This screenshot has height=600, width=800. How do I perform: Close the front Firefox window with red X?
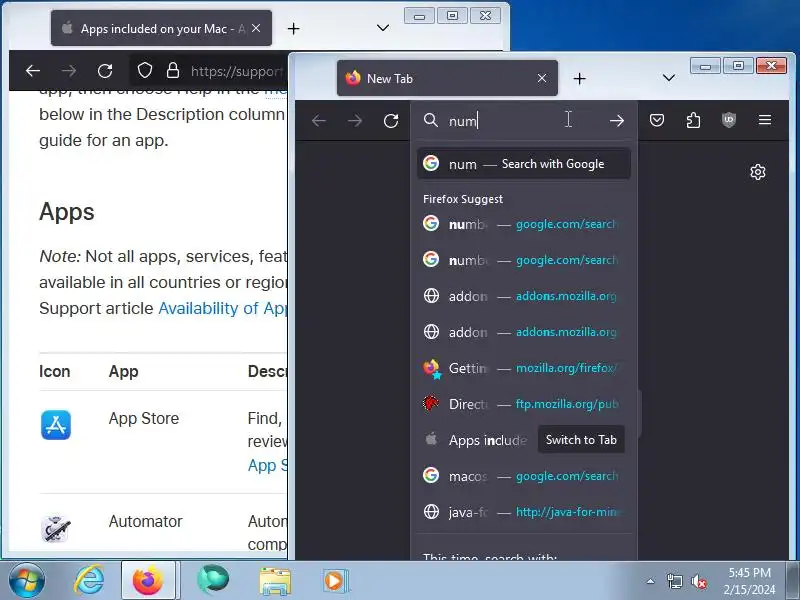[771, 66]
